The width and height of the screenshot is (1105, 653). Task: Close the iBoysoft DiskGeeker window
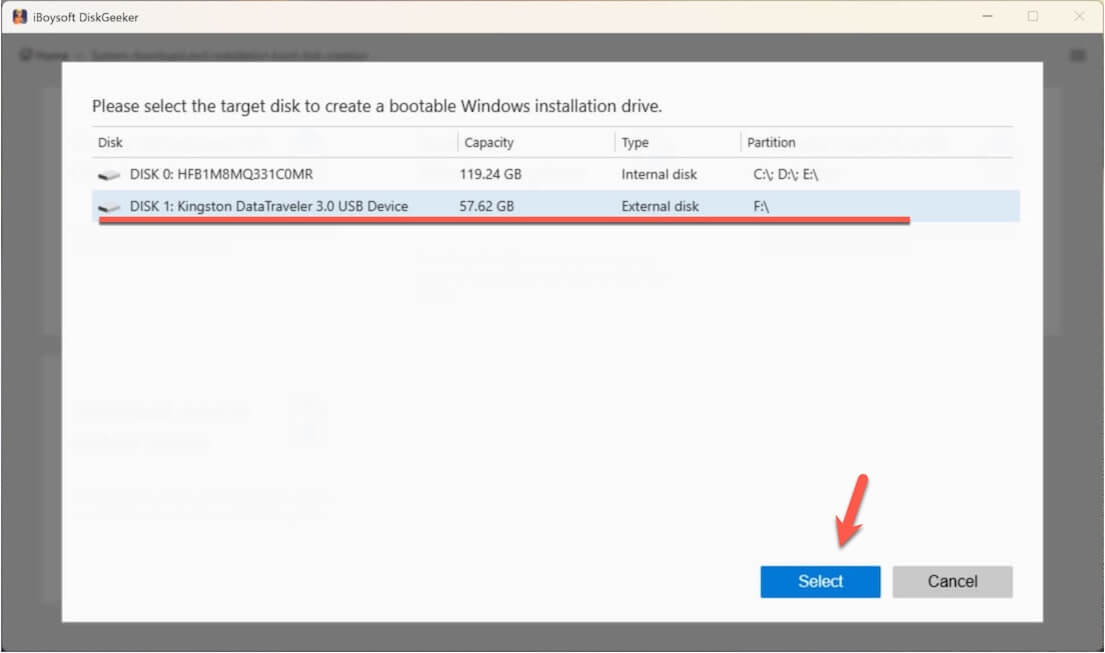(x=1079, y=16)
